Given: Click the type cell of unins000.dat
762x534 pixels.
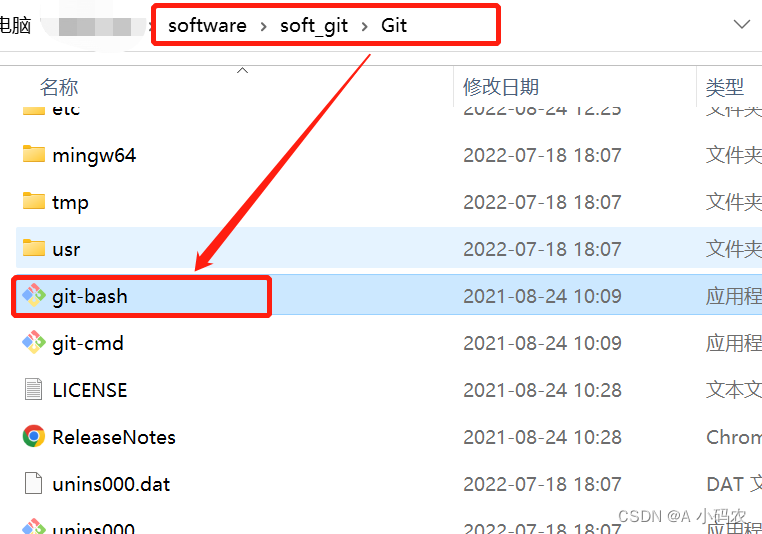Looking at the screenshot, I should [734, 484].
